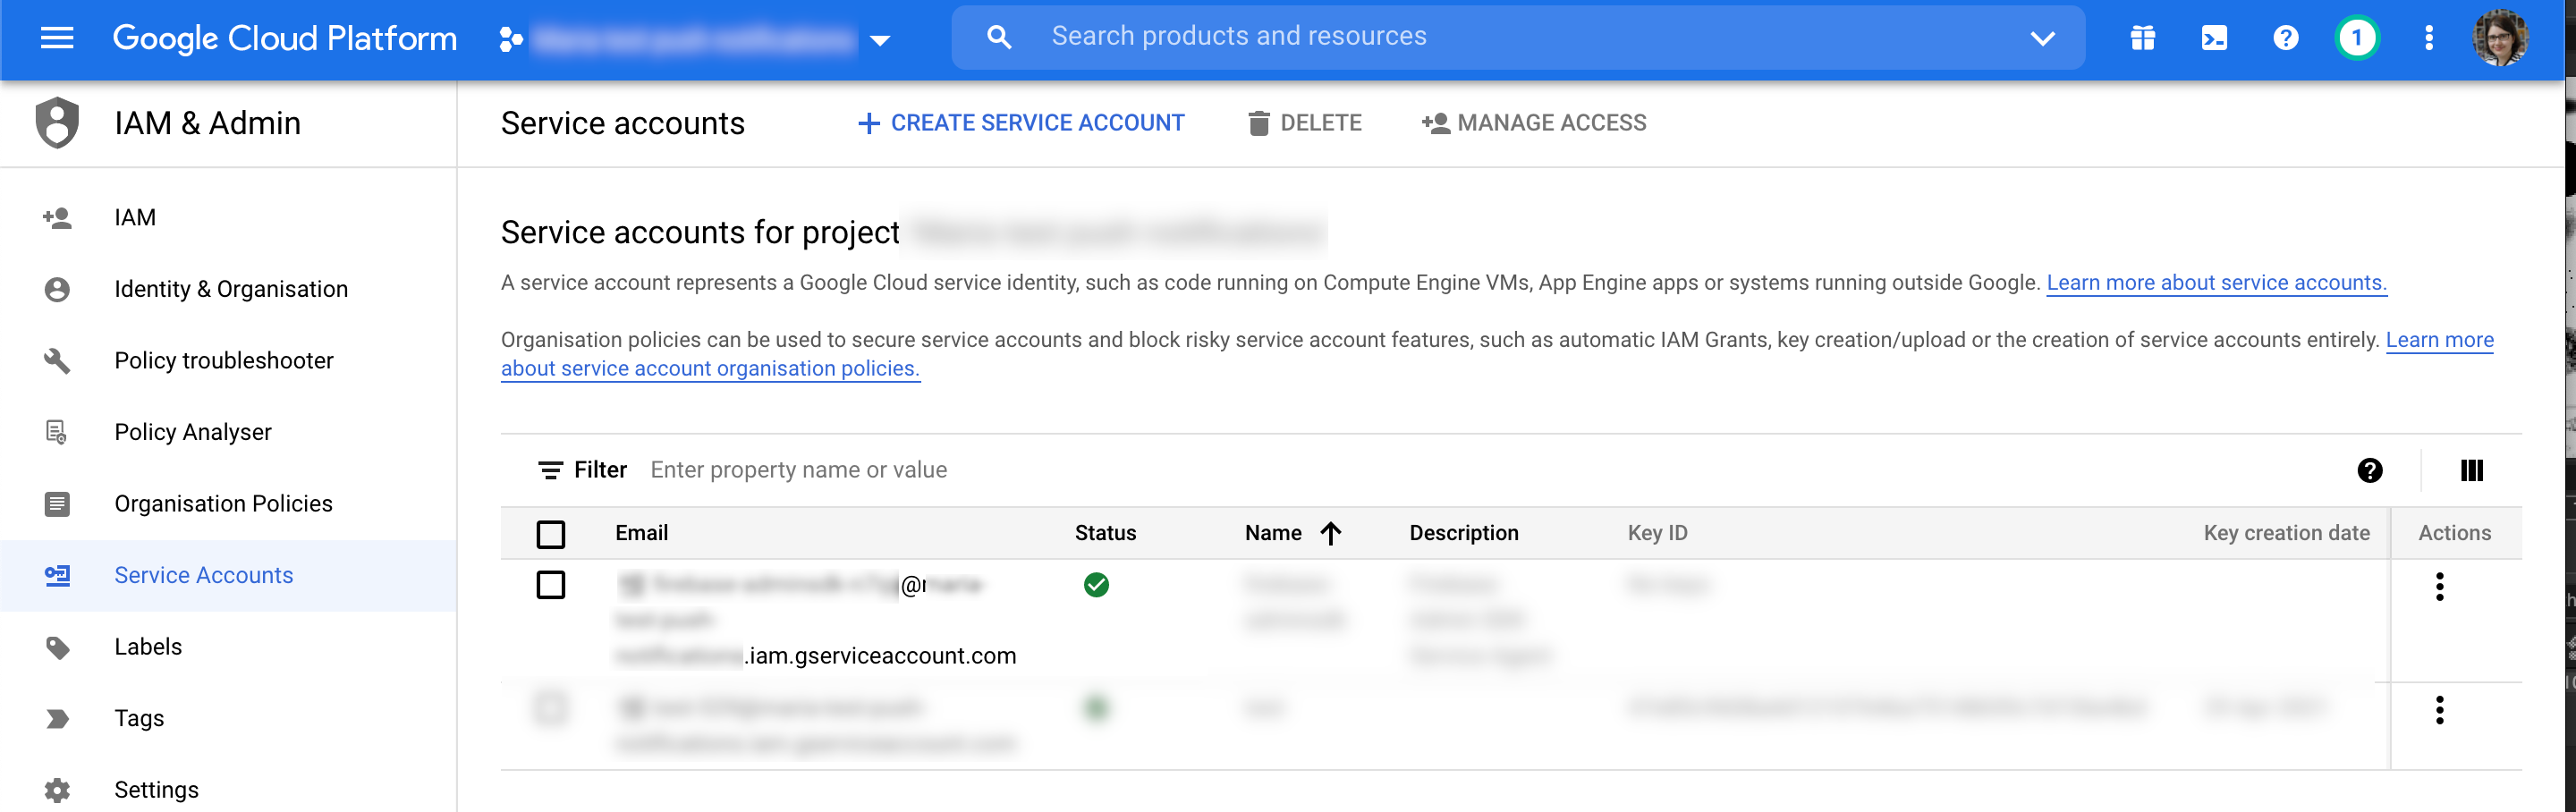
Task: Open the header three-dot settings menu
Action: [2429, 38]
